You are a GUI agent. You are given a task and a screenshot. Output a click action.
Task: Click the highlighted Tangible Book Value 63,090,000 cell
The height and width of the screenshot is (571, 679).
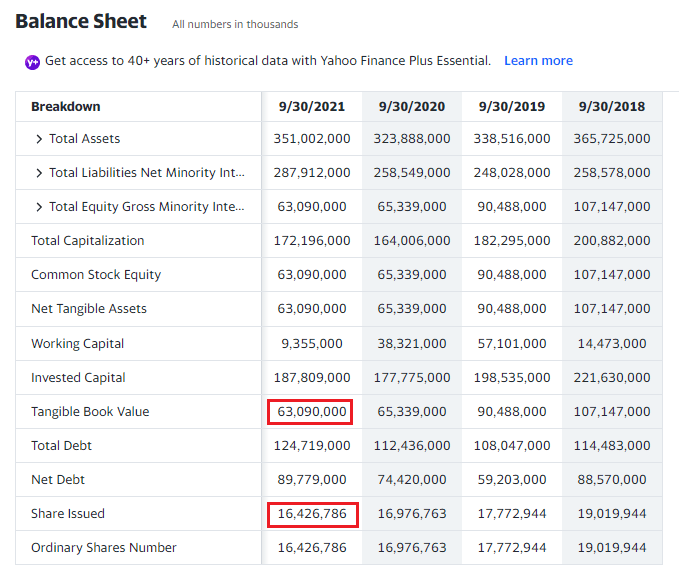[311, 411]
